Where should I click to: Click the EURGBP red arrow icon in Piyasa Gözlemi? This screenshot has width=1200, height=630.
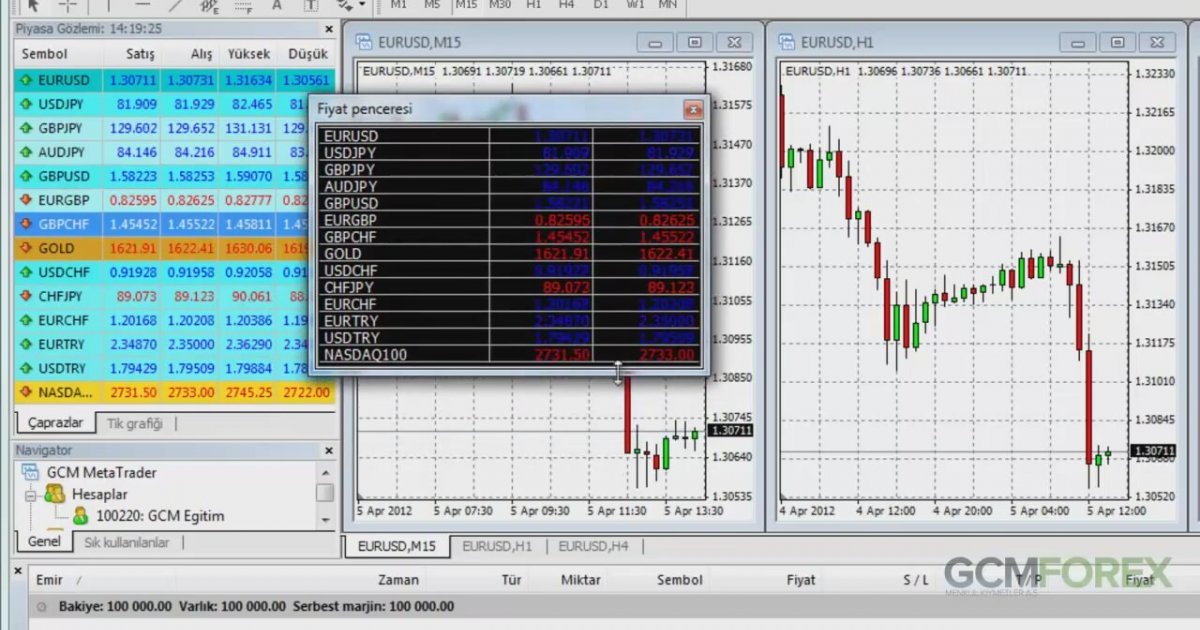[27, 200]
